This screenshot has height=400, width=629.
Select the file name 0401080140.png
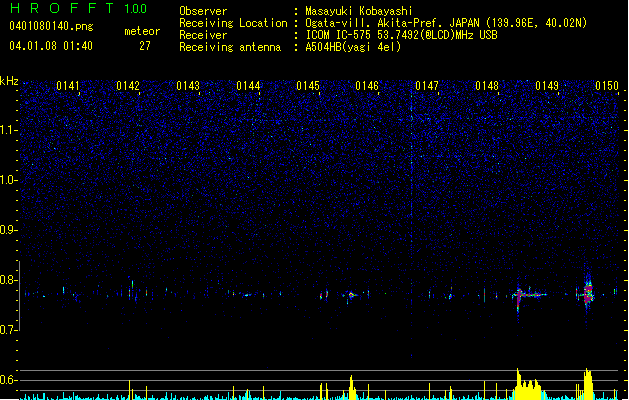pos(51,27)
